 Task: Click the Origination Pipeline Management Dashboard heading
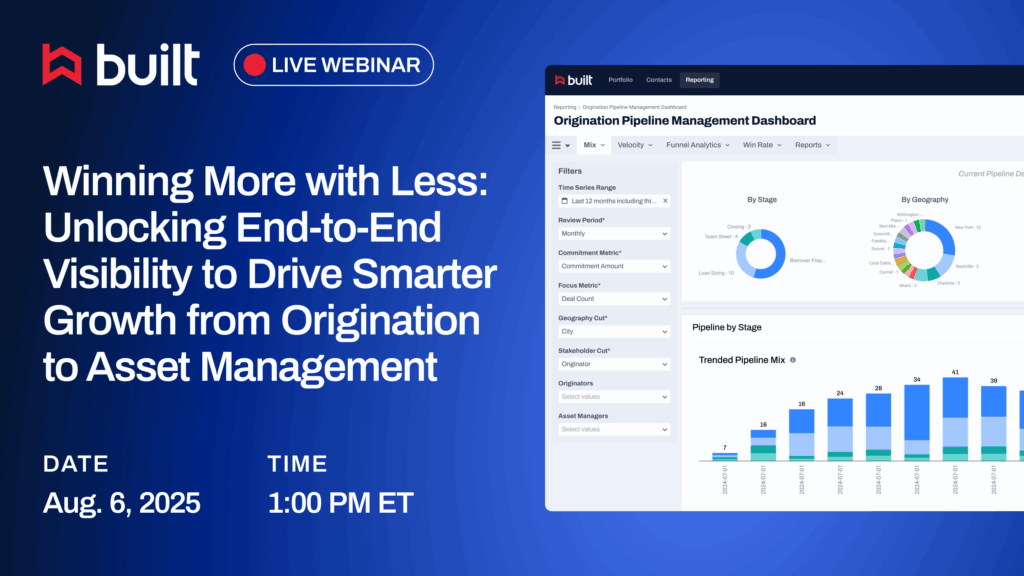pos(685,121)
